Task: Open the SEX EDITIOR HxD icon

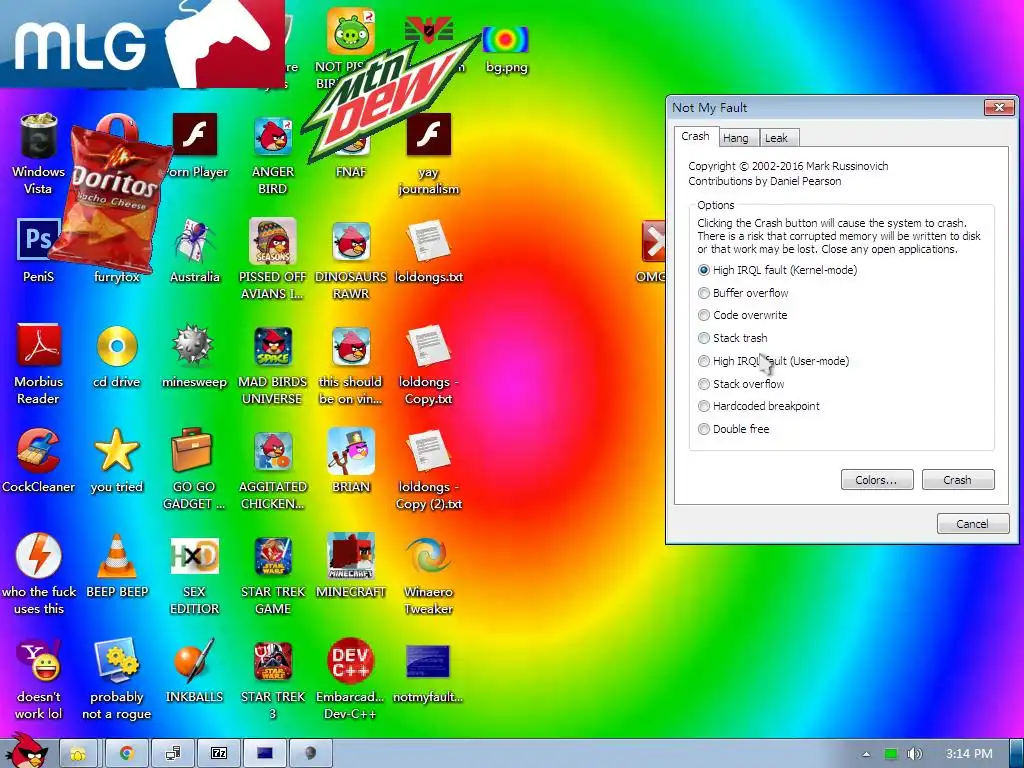Action: [x=194, y=555]
